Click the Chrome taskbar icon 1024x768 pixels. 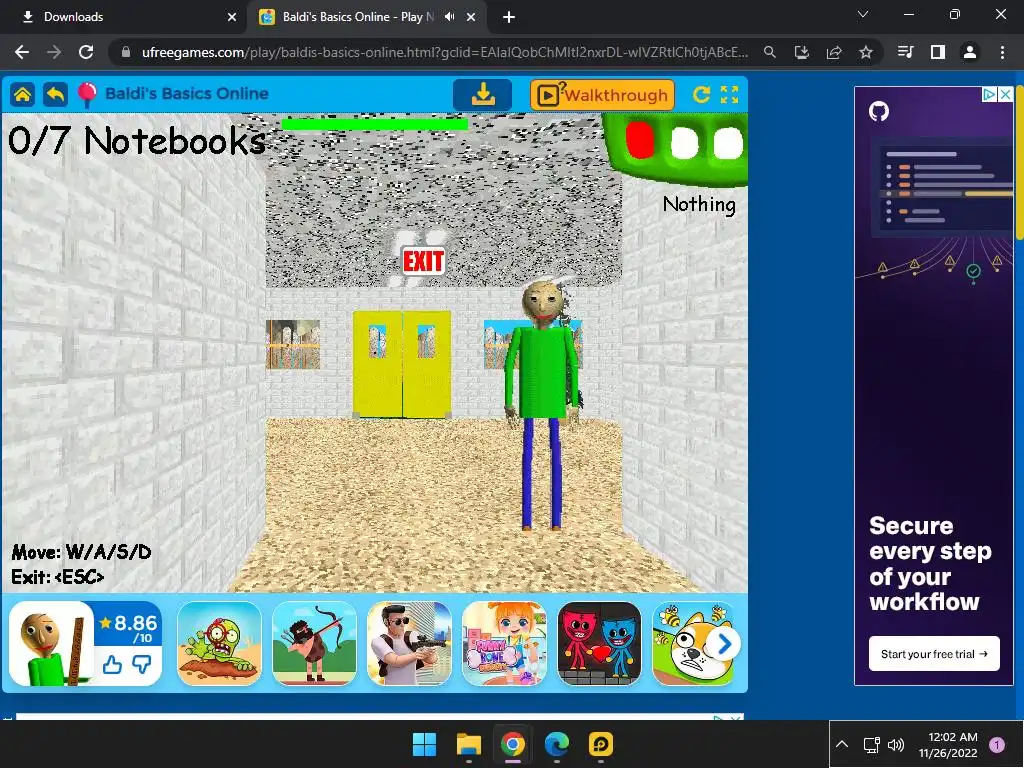point(513,744)
